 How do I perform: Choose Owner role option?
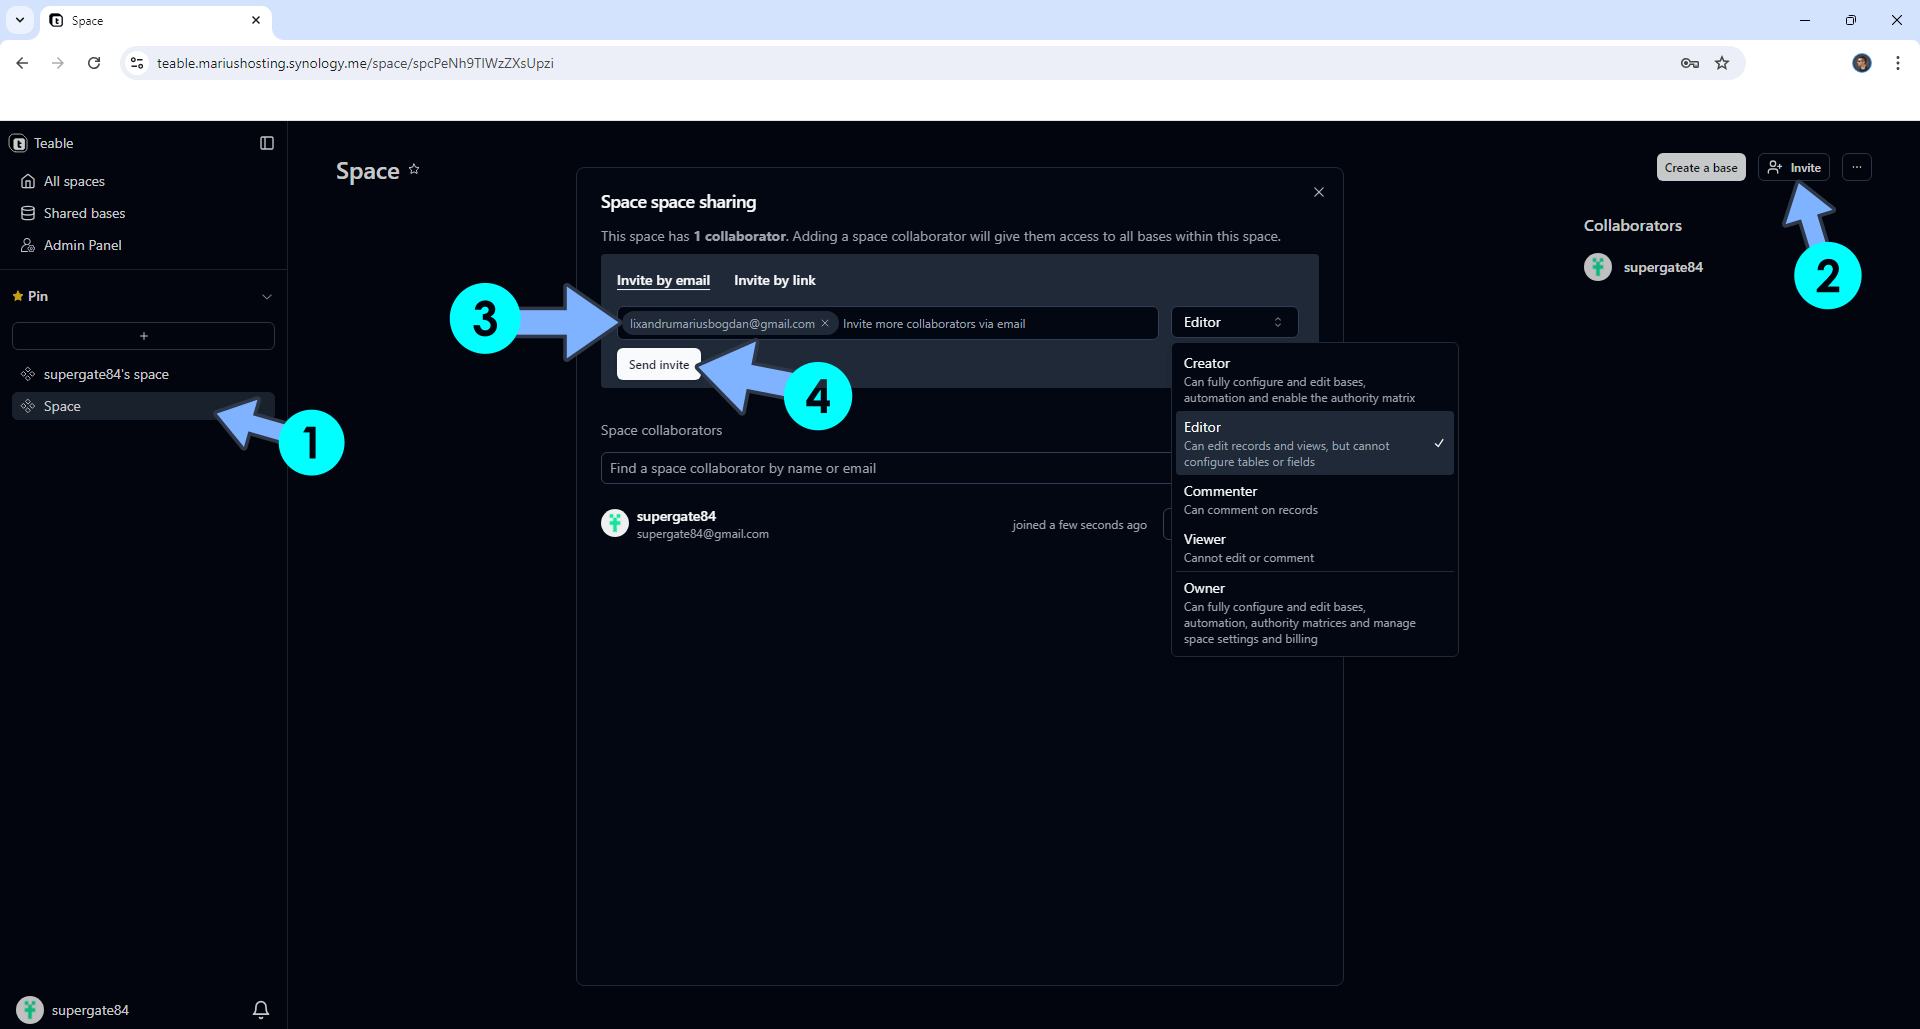coord(1314,612)
